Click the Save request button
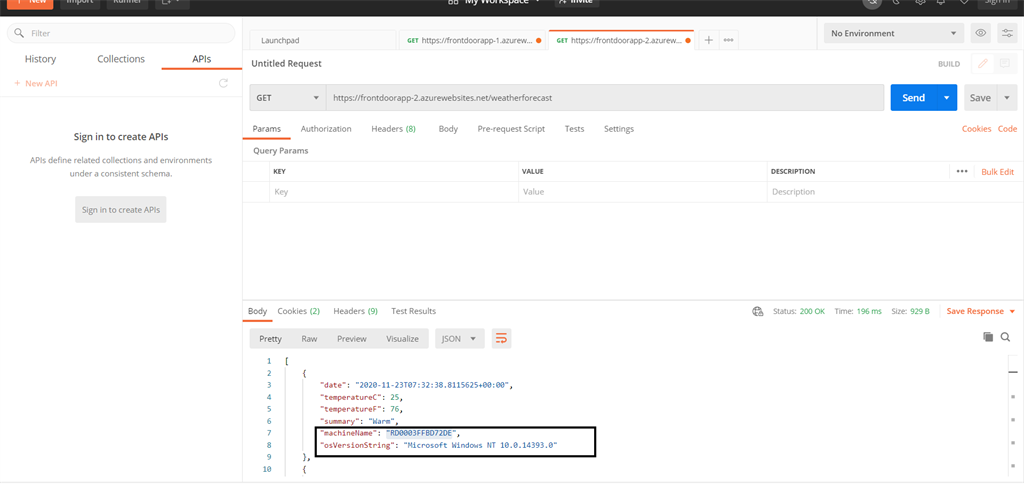This screenshot has height=484, width=1024. 980,97
